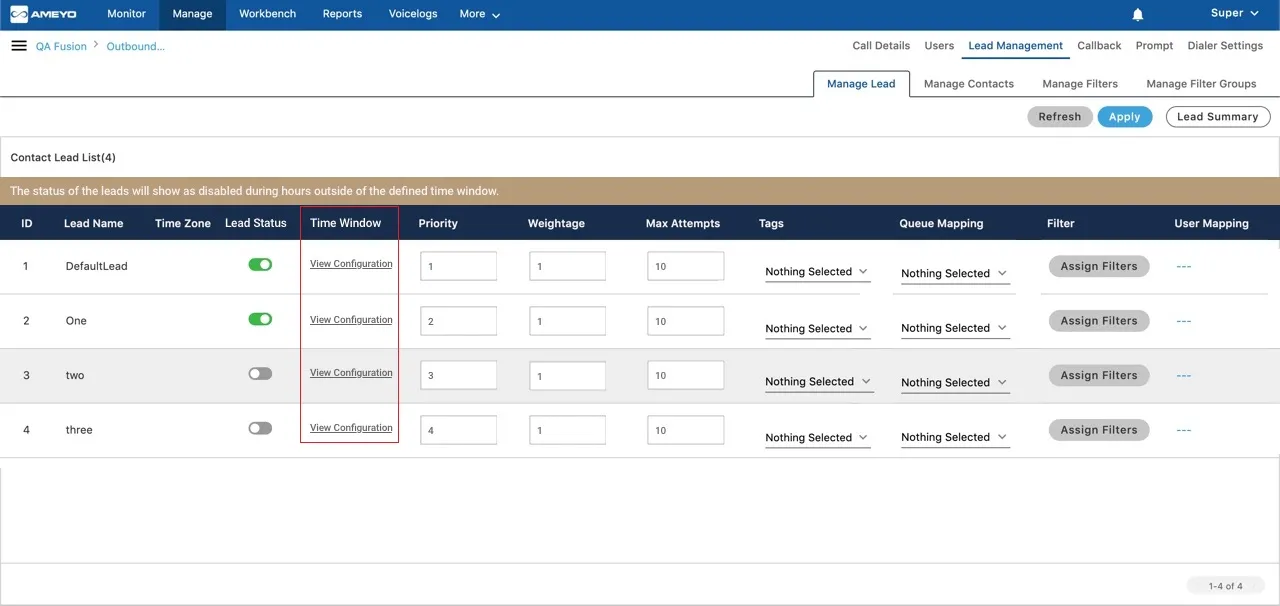Open the hamburger menu icon

18,46
